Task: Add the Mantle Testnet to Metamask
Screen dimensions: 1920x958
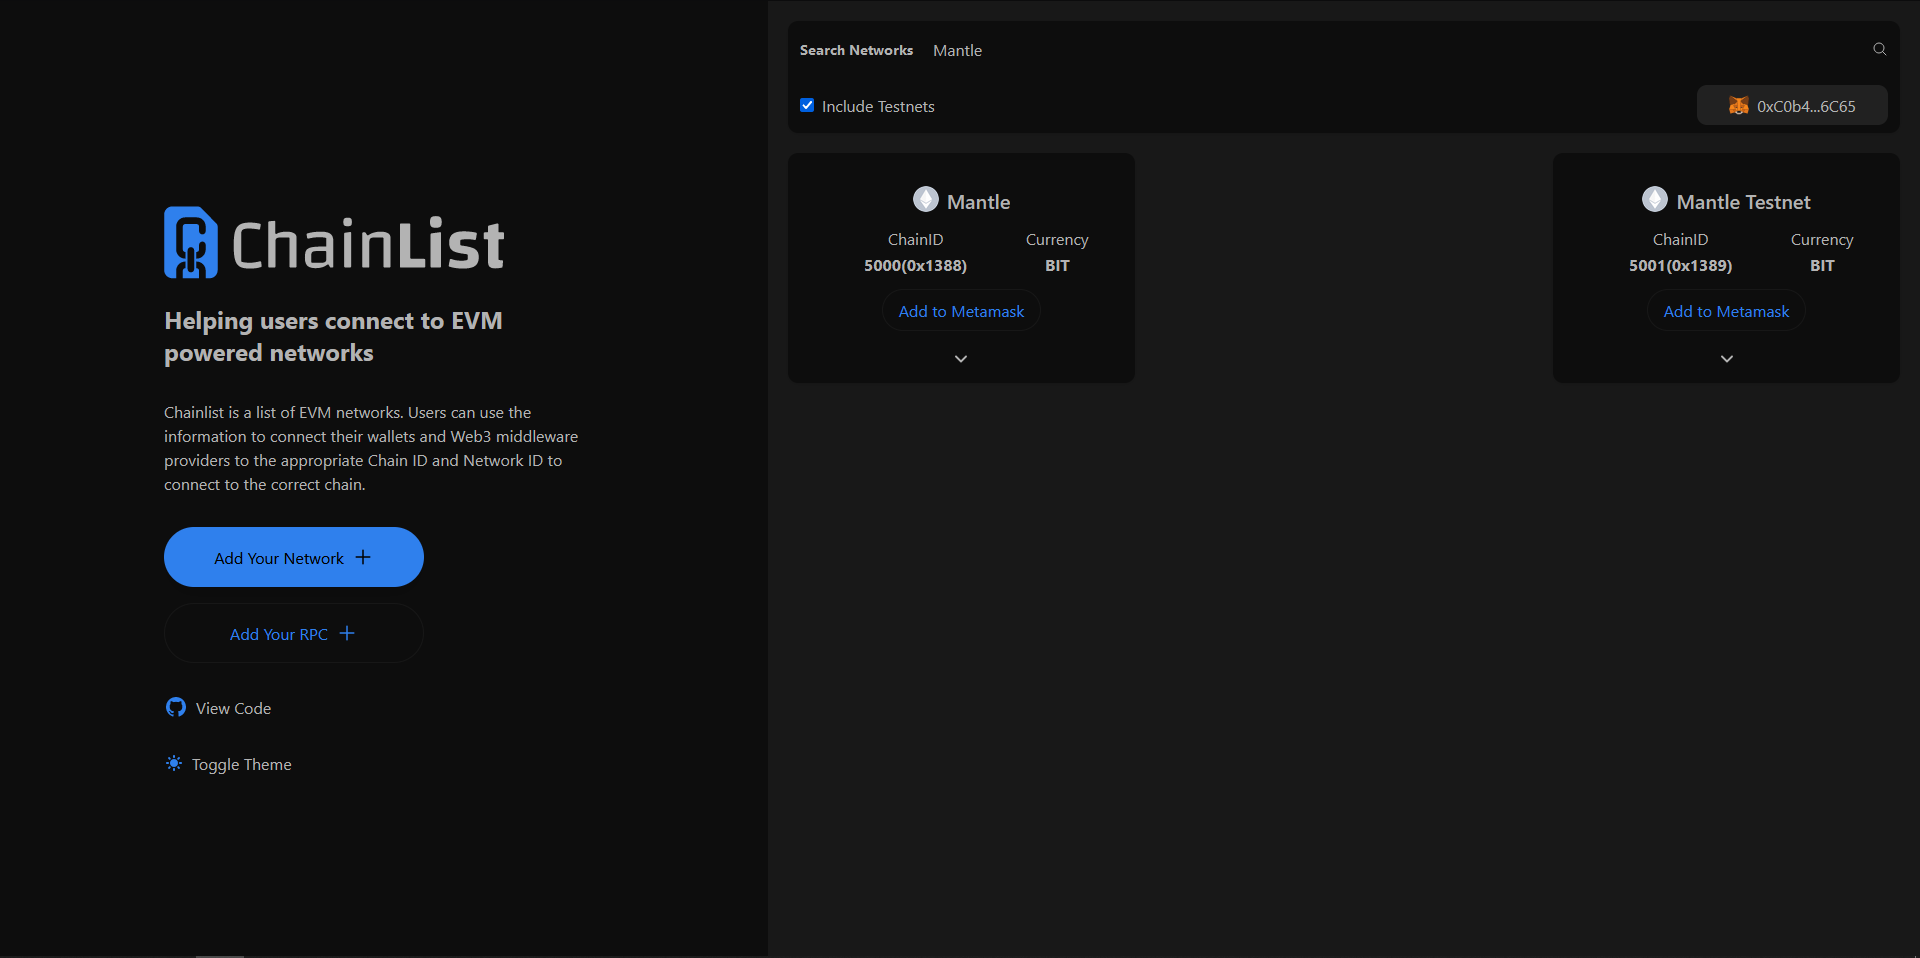Action: pyautogui.click(x=1726, y=312)
